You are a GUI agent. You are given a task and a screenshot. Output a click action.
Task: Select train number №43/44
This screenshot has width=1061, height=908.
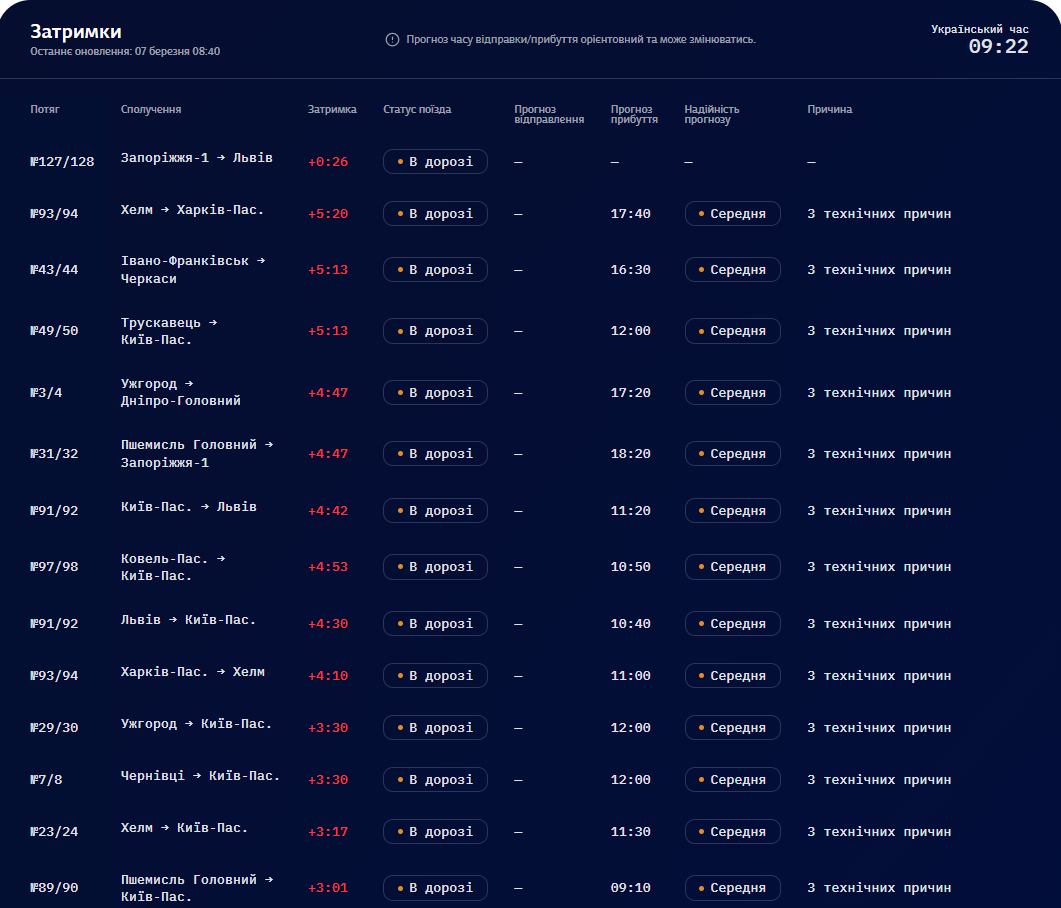tap(54, 270)
